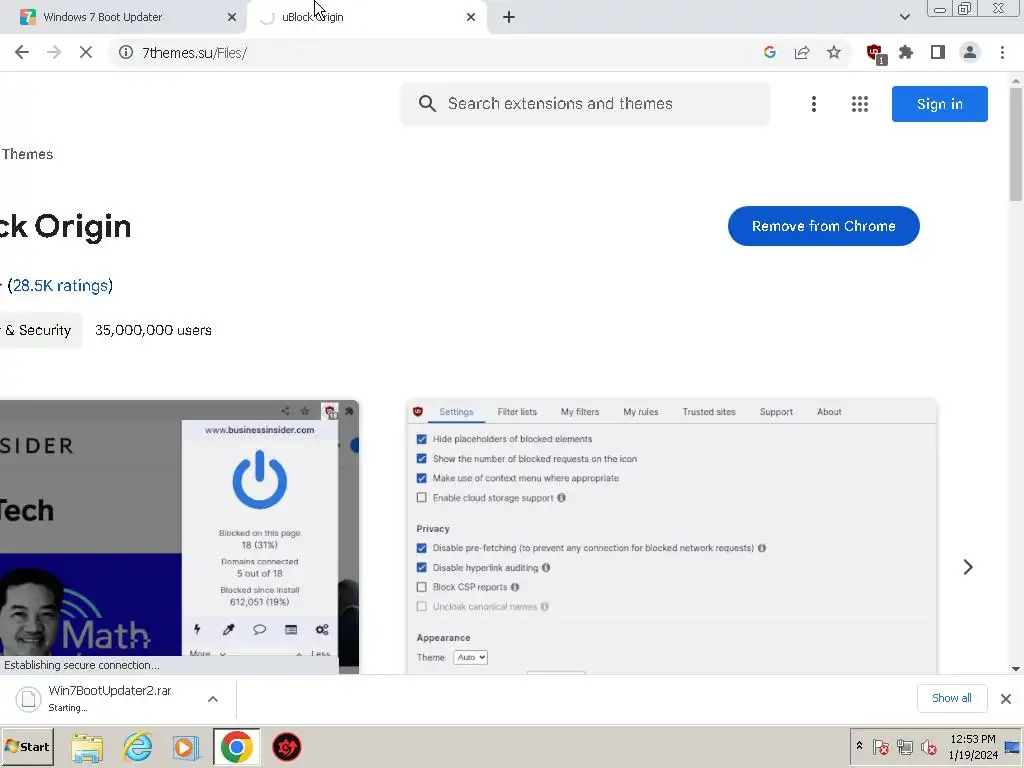Click the volume tray icon

click(x=928, y=746)
